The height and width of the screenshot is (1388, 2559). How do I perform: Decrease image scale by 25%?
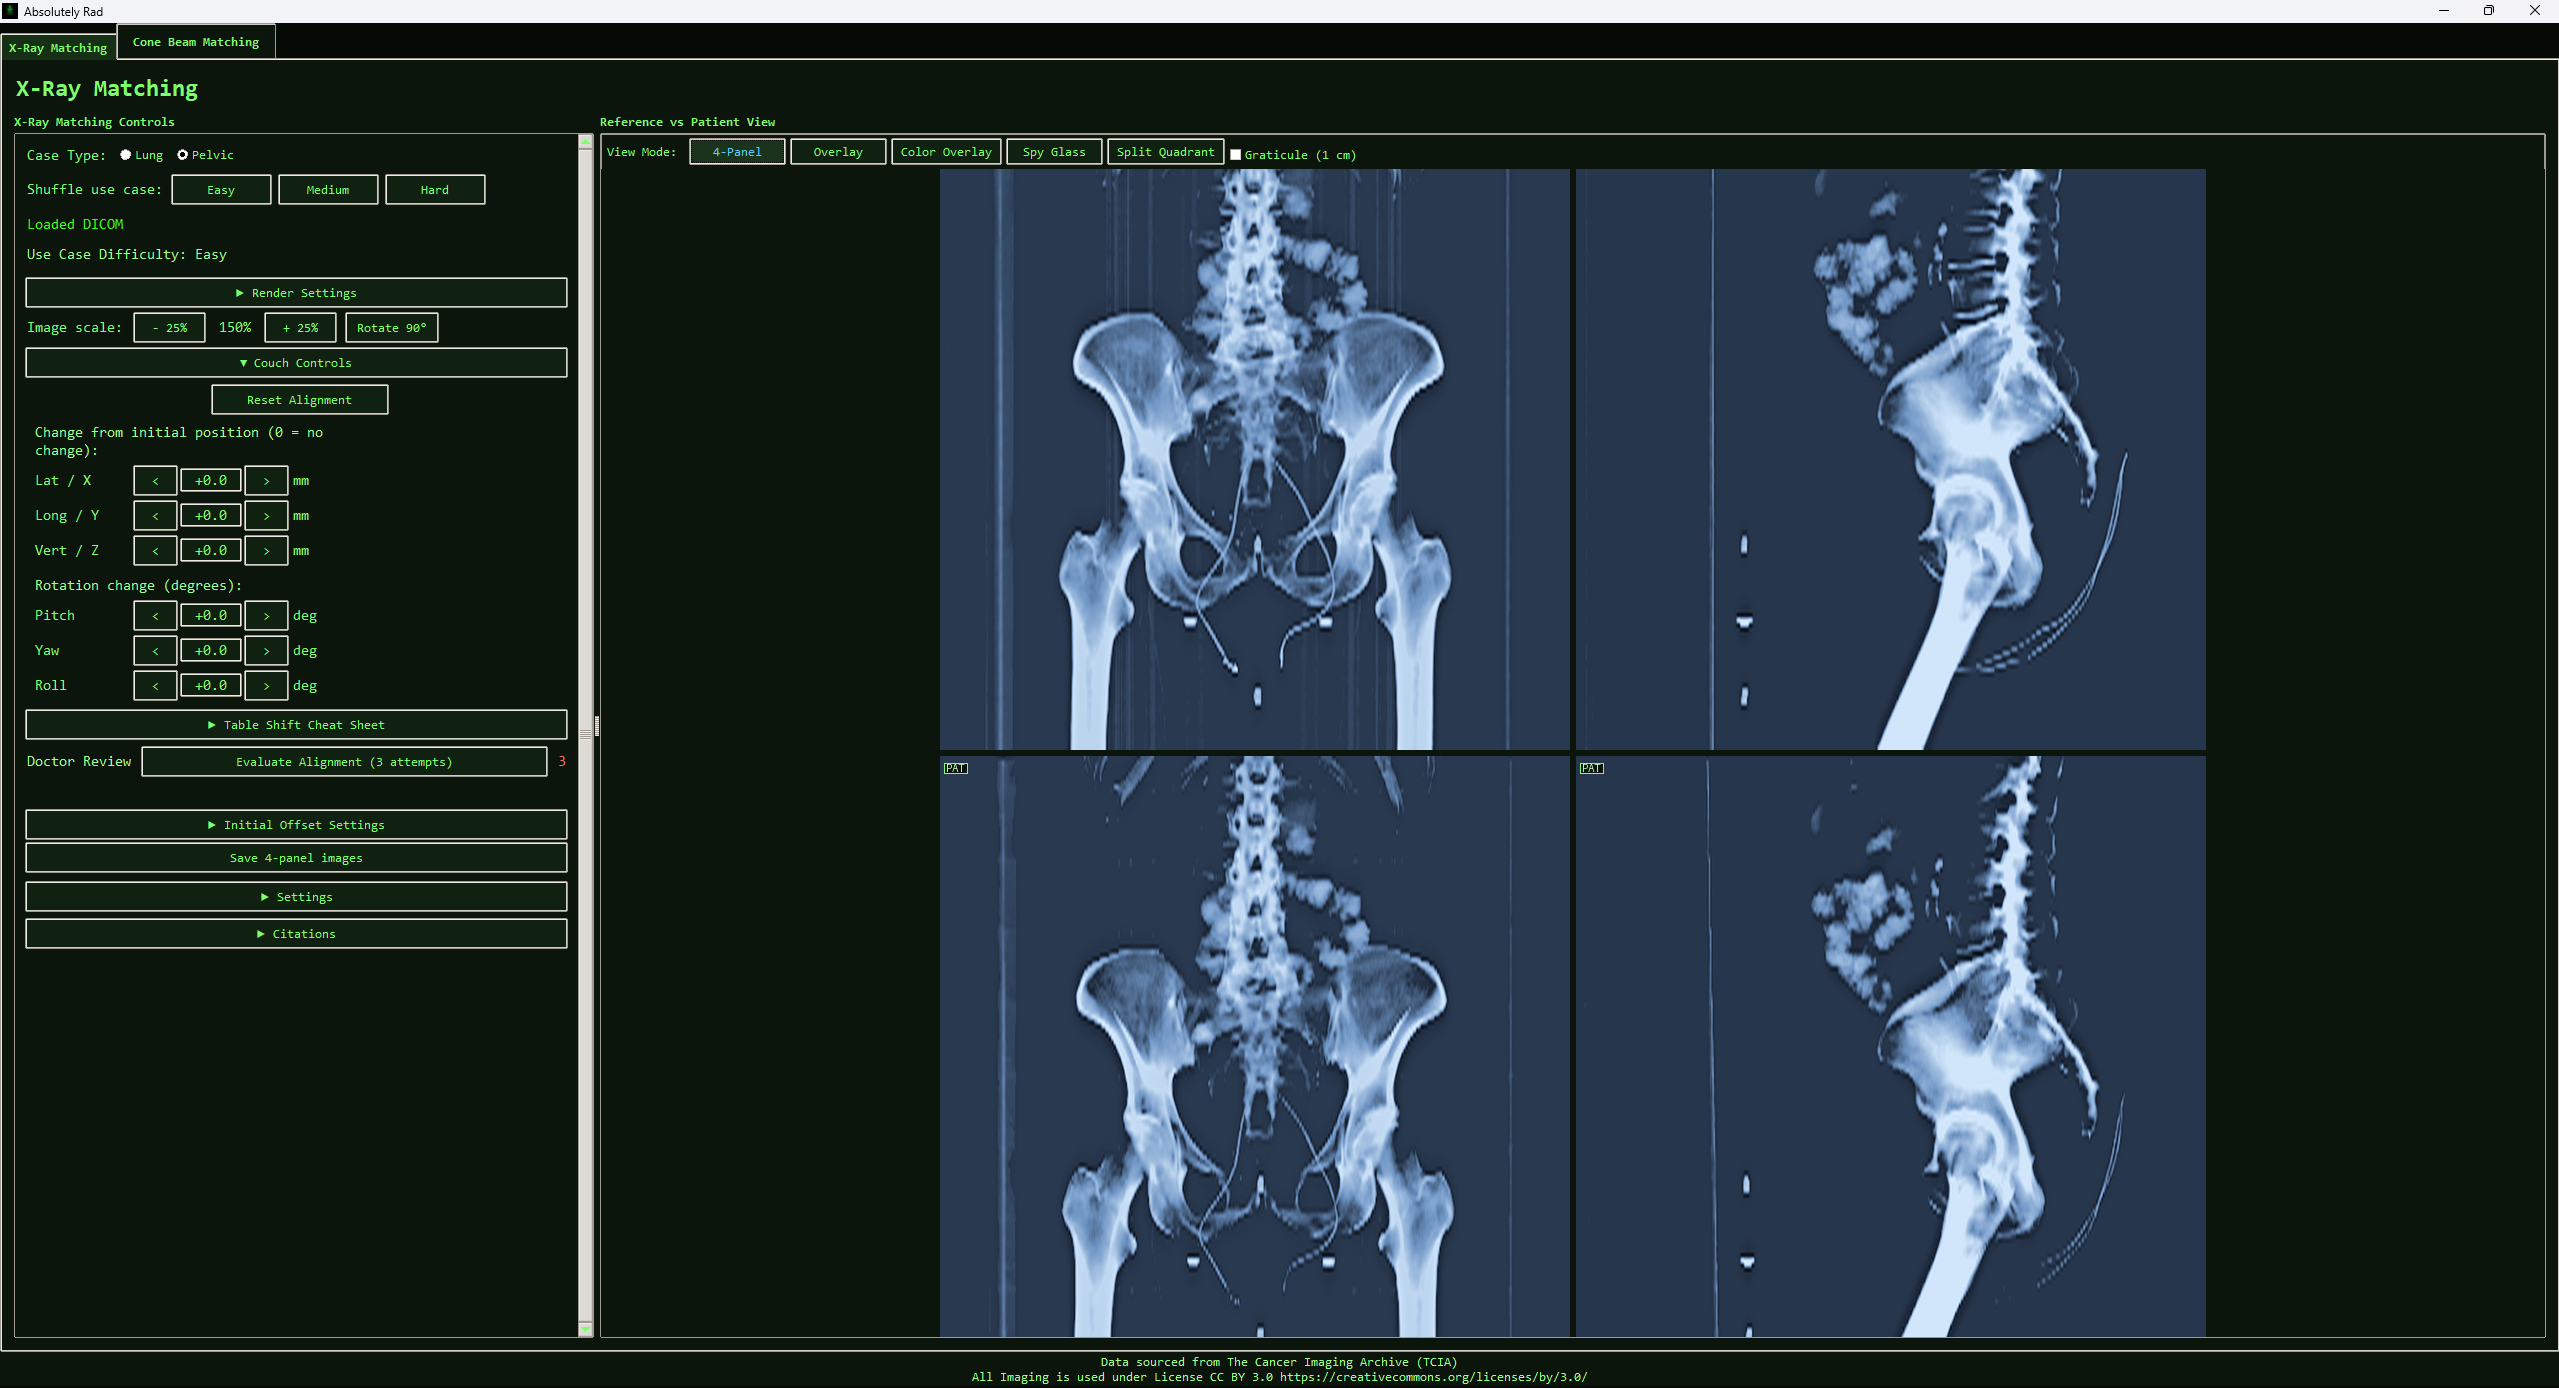click(168, 327)
